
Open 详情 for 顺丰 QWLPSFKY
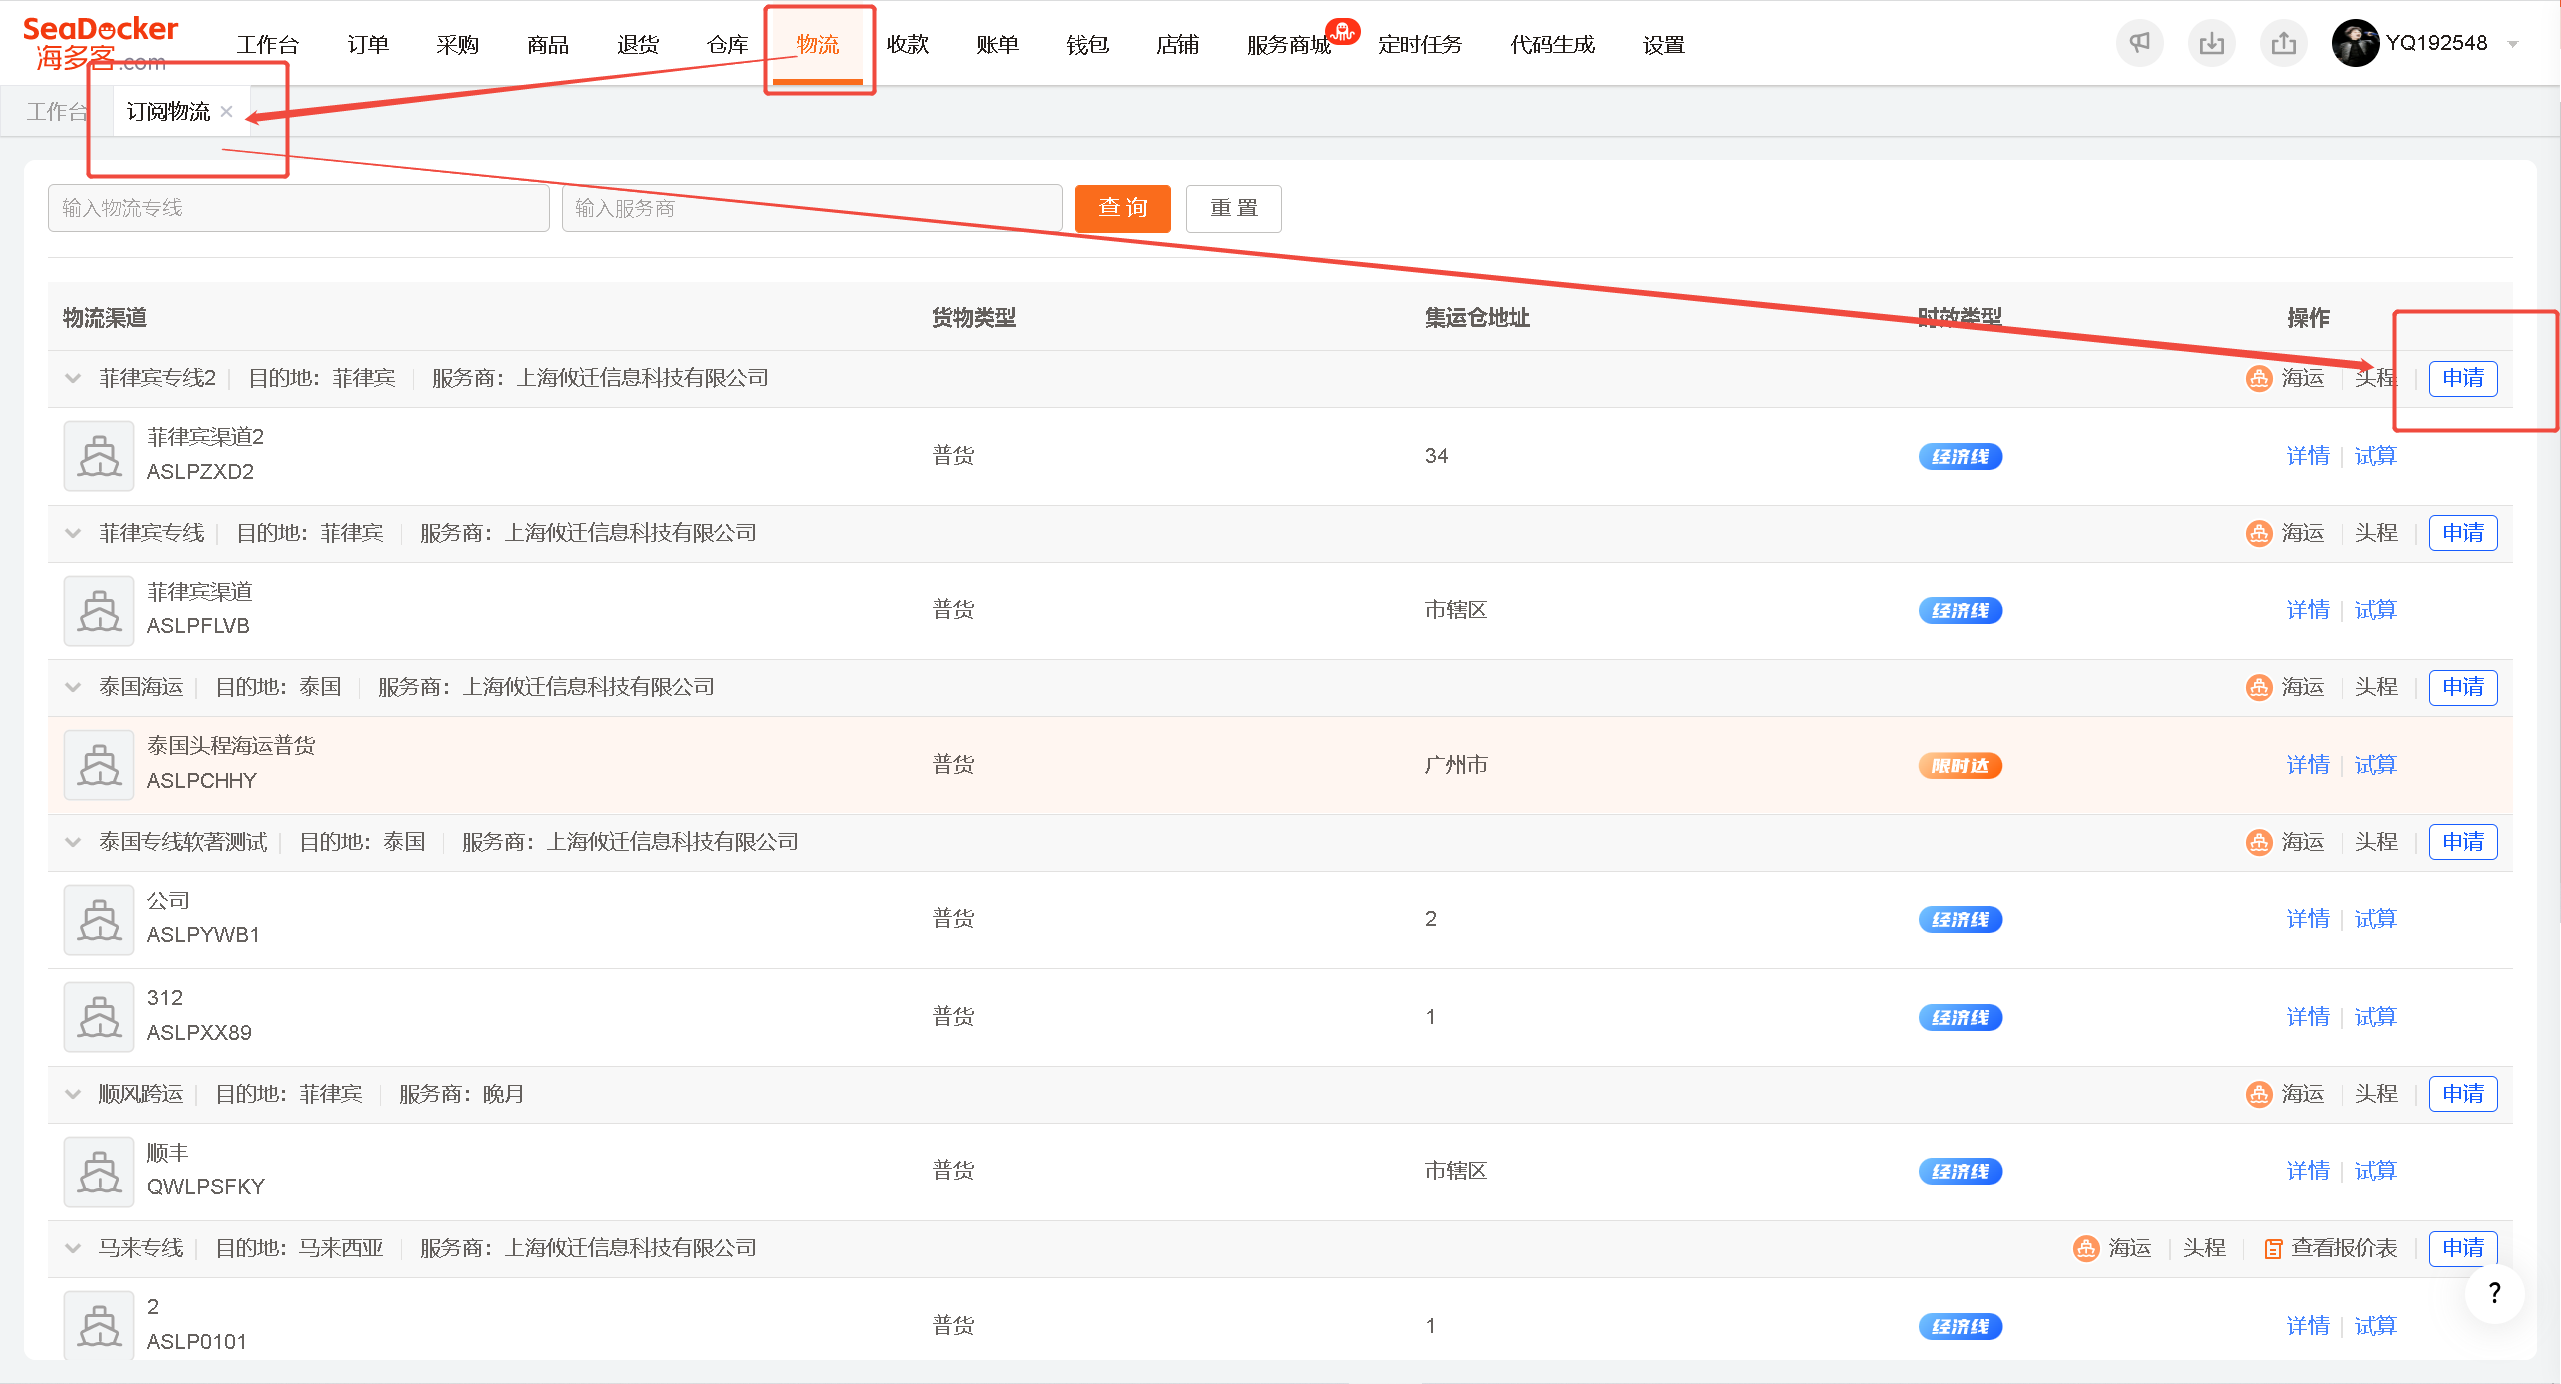2308,1171
